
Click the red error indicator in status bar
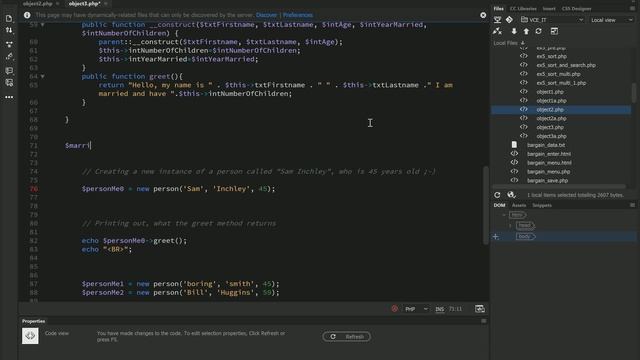coord(394,309)
